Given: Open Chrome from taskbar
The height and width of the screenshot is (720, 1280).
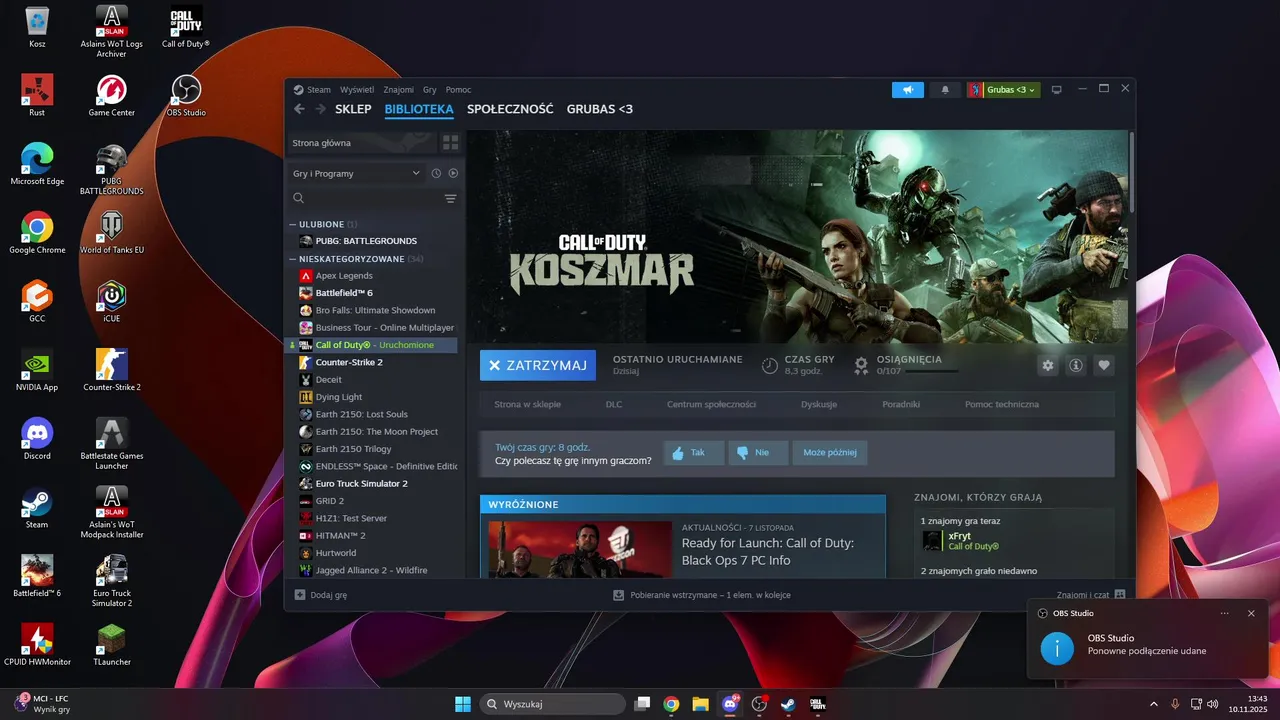Looking at the screenshot, I should [671, 704].
